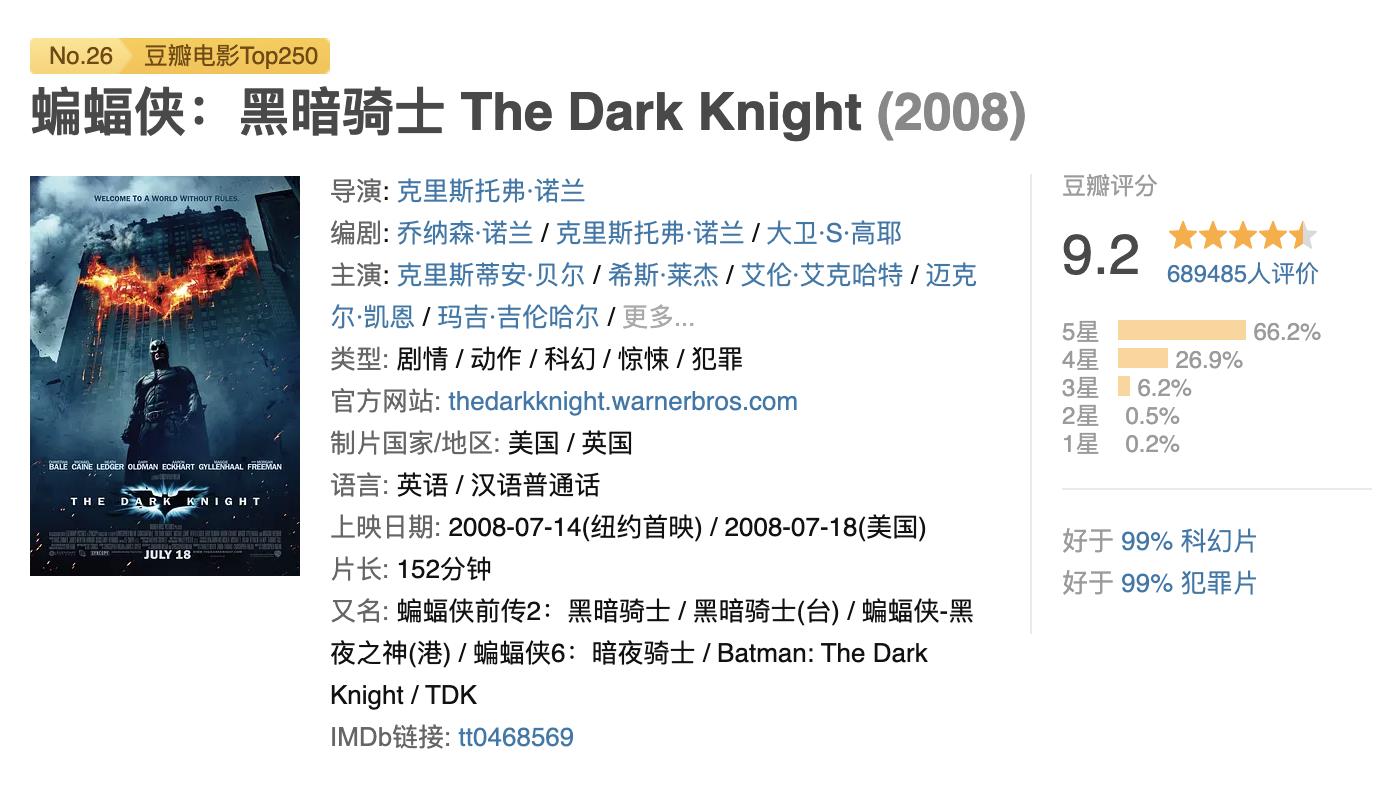Open the 豆瓣电影Top250 list link
The width and height of the screenshot is (1382, 798).
pyautogui.click(x=231, y=56)
